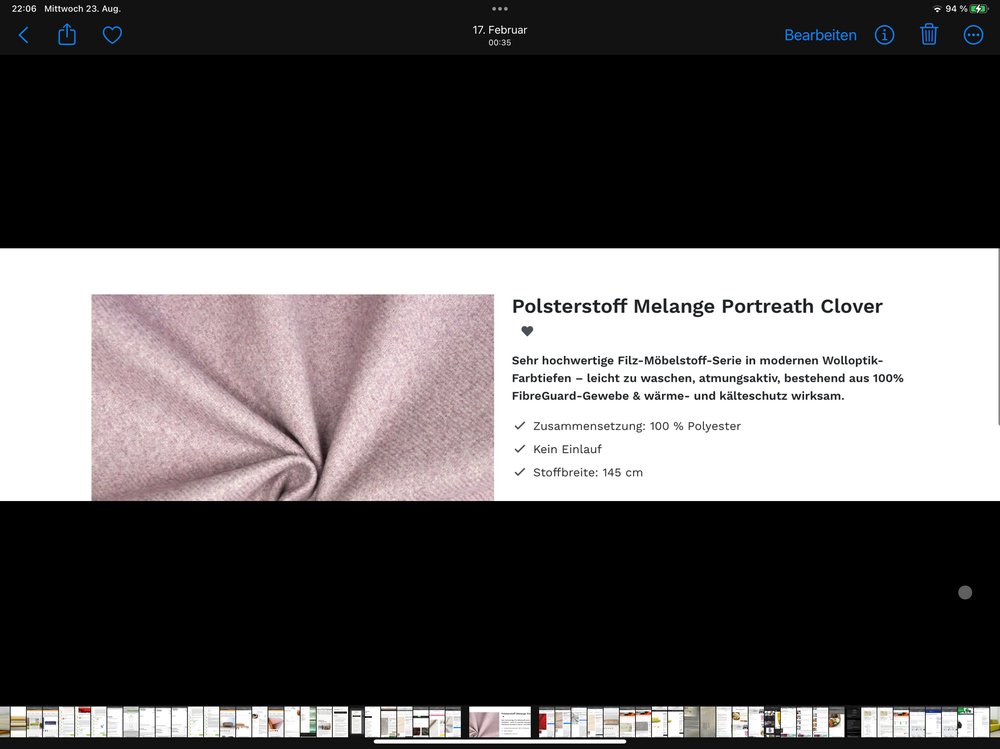This screenshot has width=1000, height=749.
Task: Select the red fabric thumbnail right of current
Action: (547, 722)
